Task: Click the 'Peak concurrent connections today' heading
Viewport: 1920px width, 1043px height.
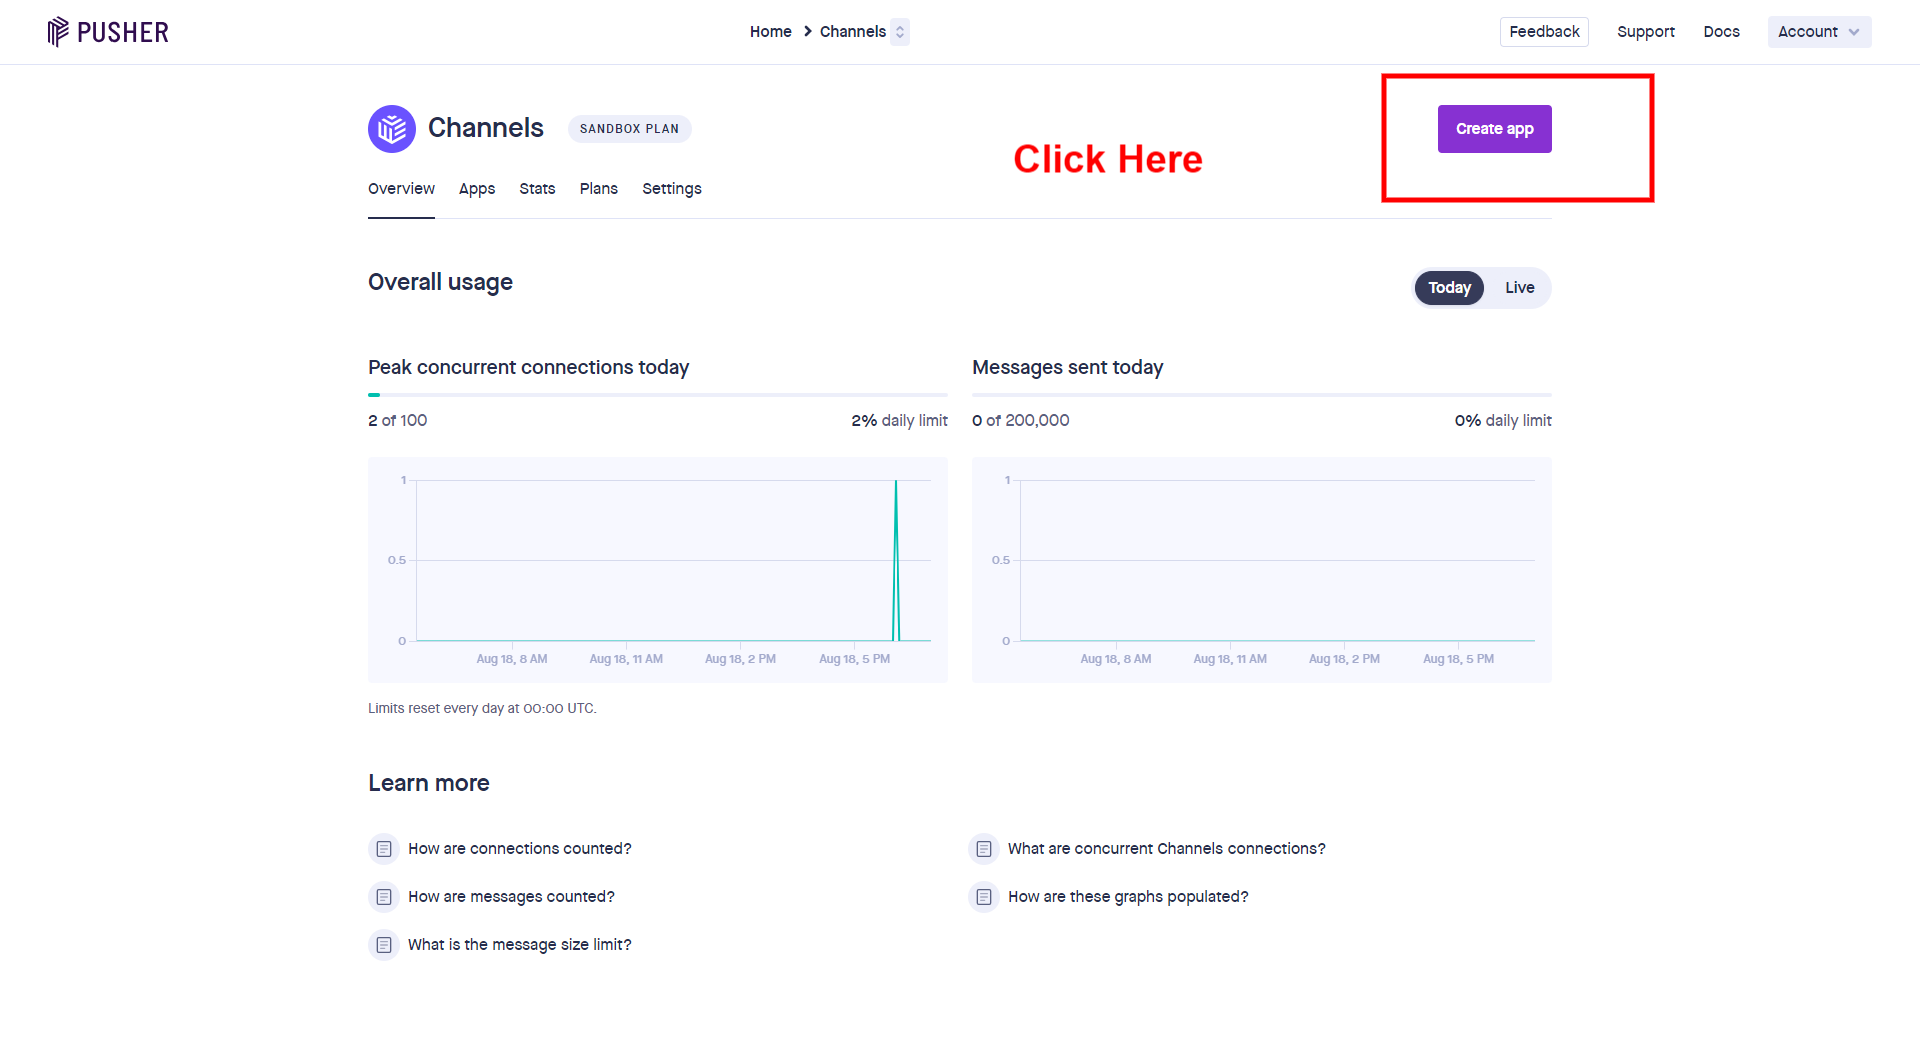Action: tap(529, 368)
